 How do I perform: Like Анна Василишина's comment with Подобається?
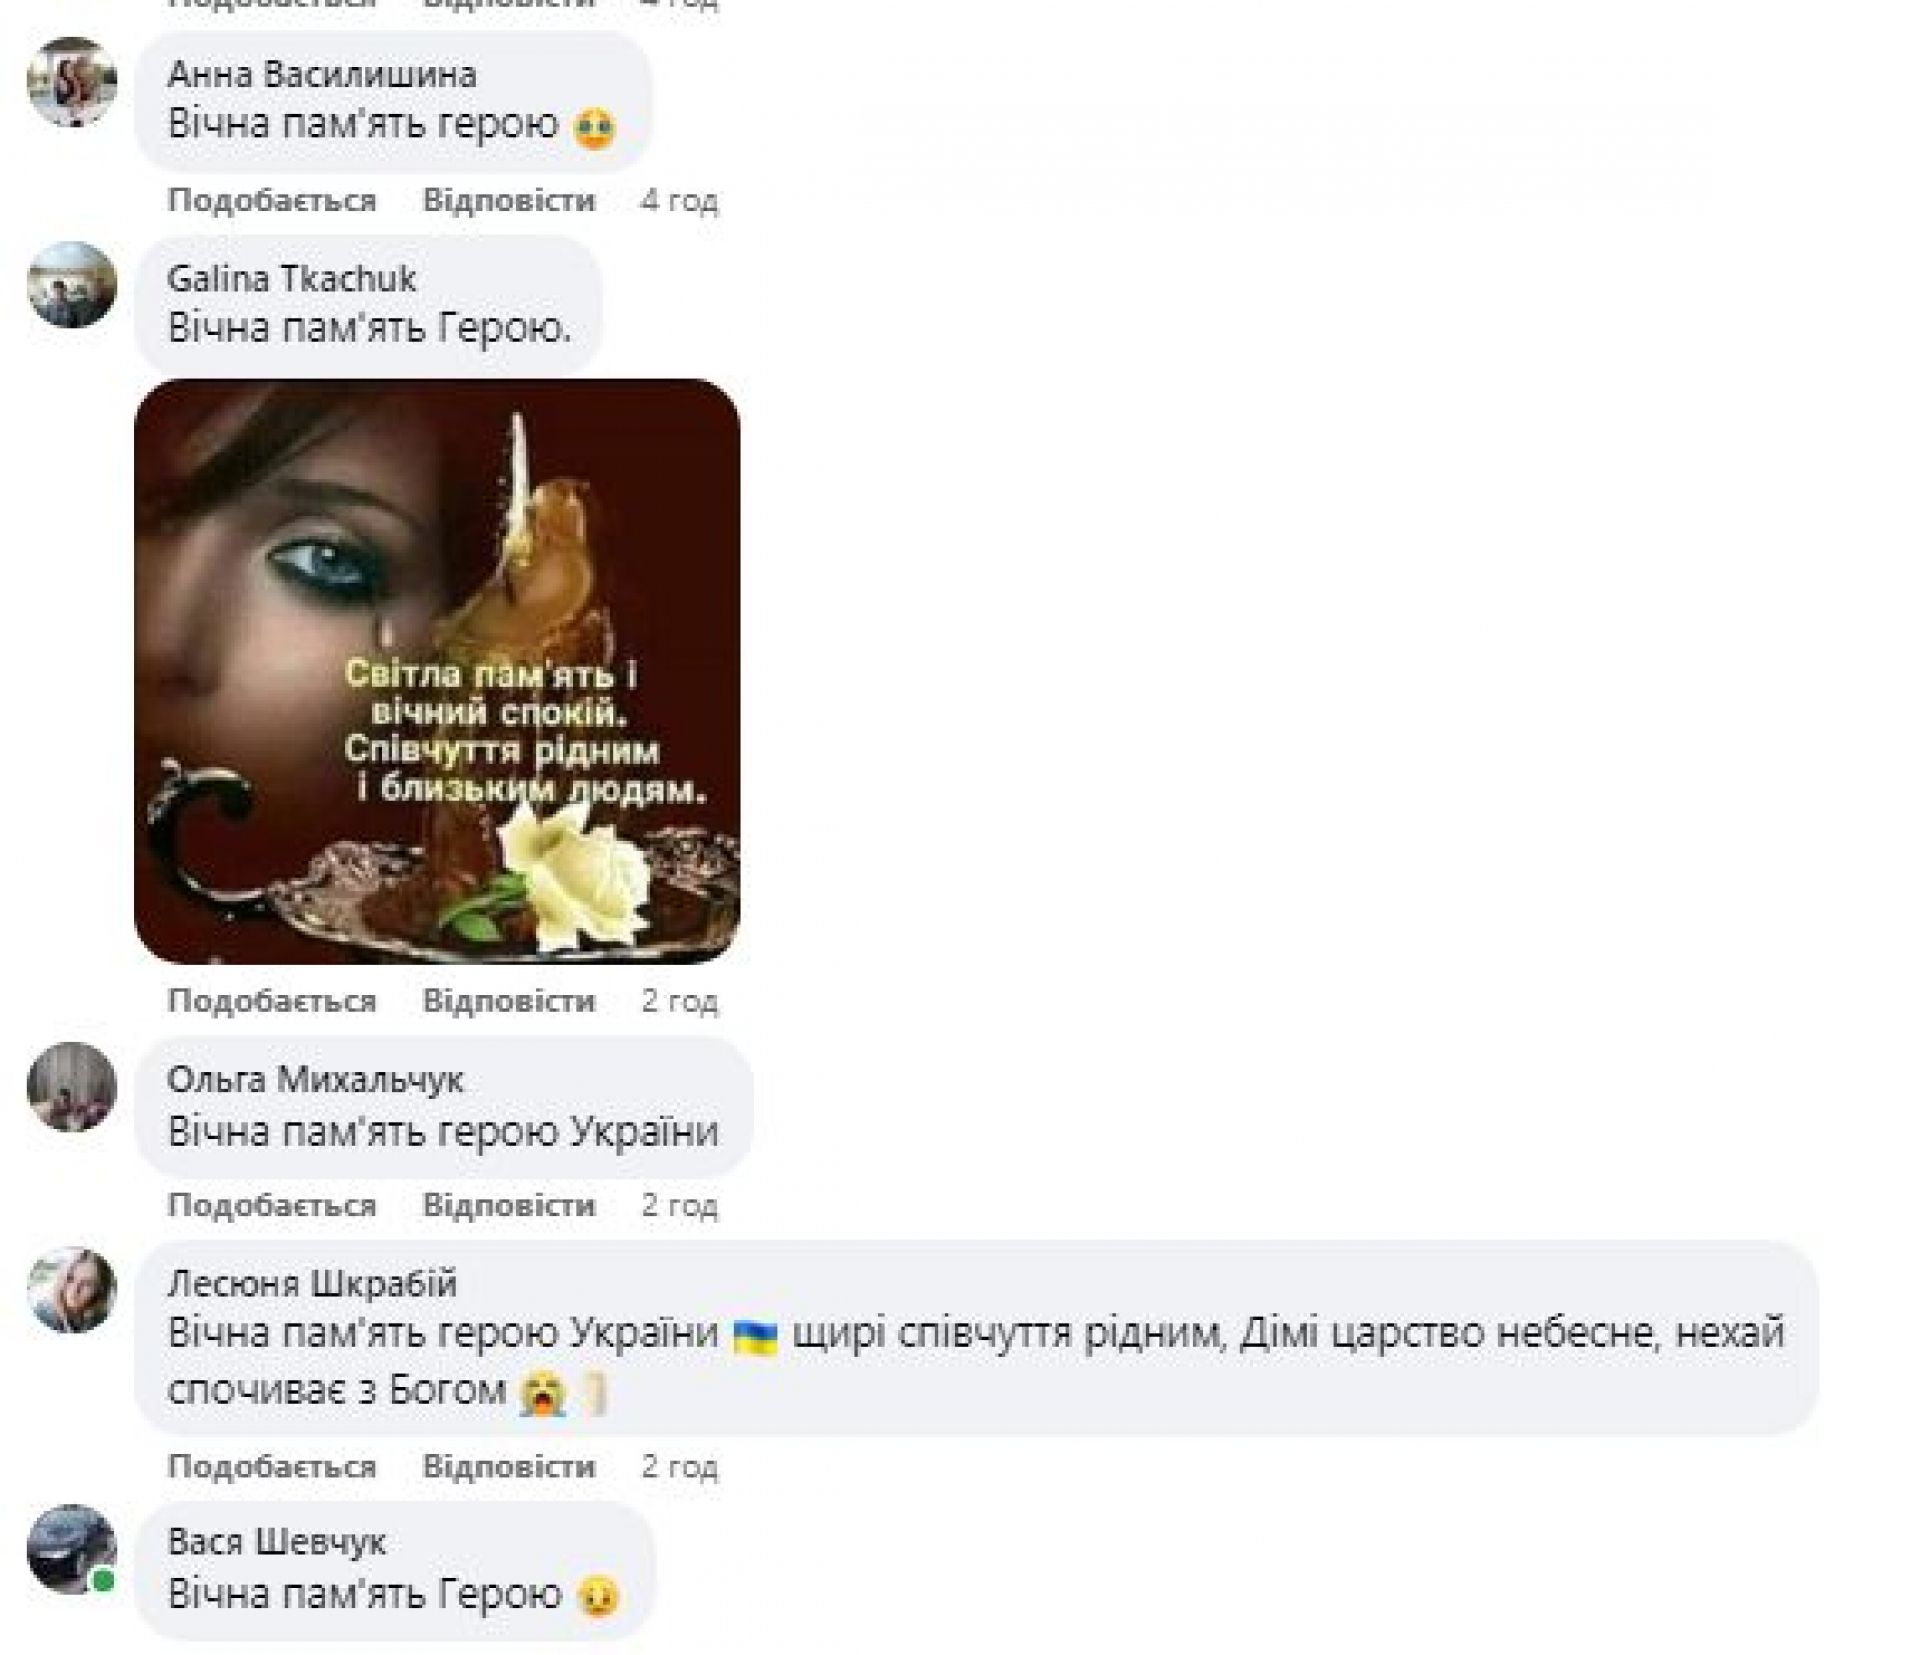[x=272, y=201]
